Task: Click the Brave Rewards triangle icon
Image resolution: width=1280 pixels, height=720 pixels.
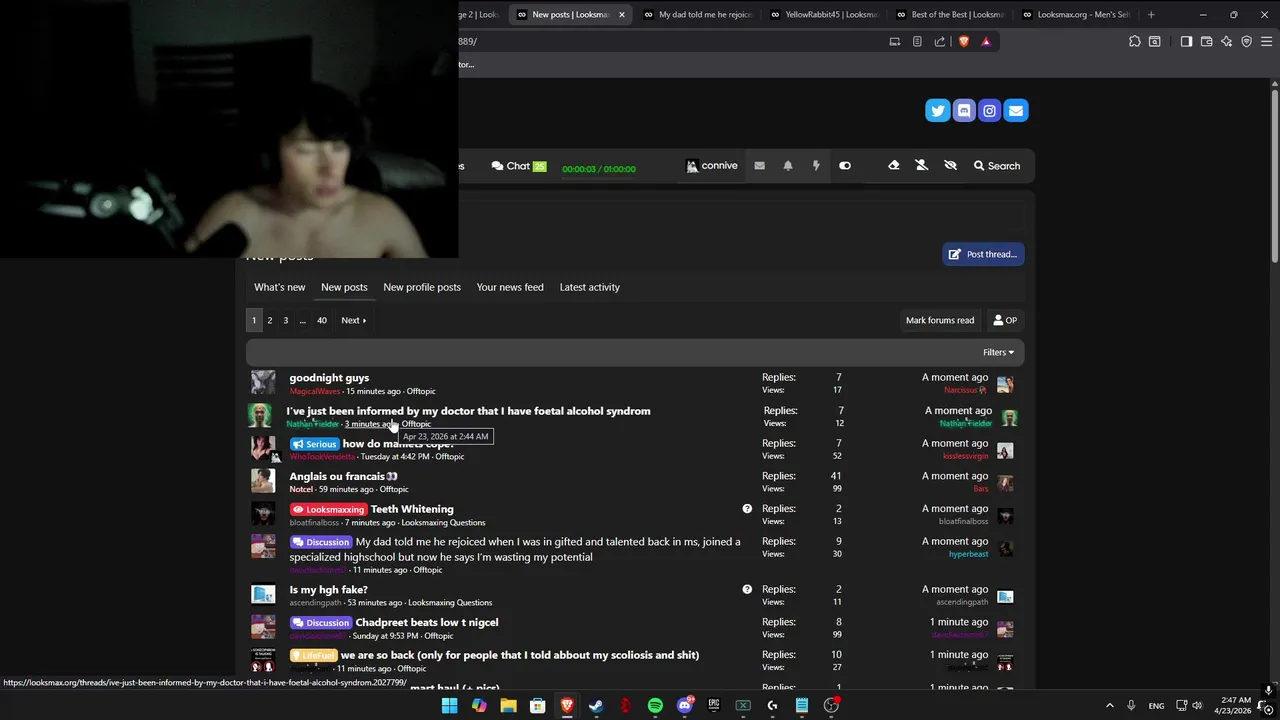Action: [986, 41]
